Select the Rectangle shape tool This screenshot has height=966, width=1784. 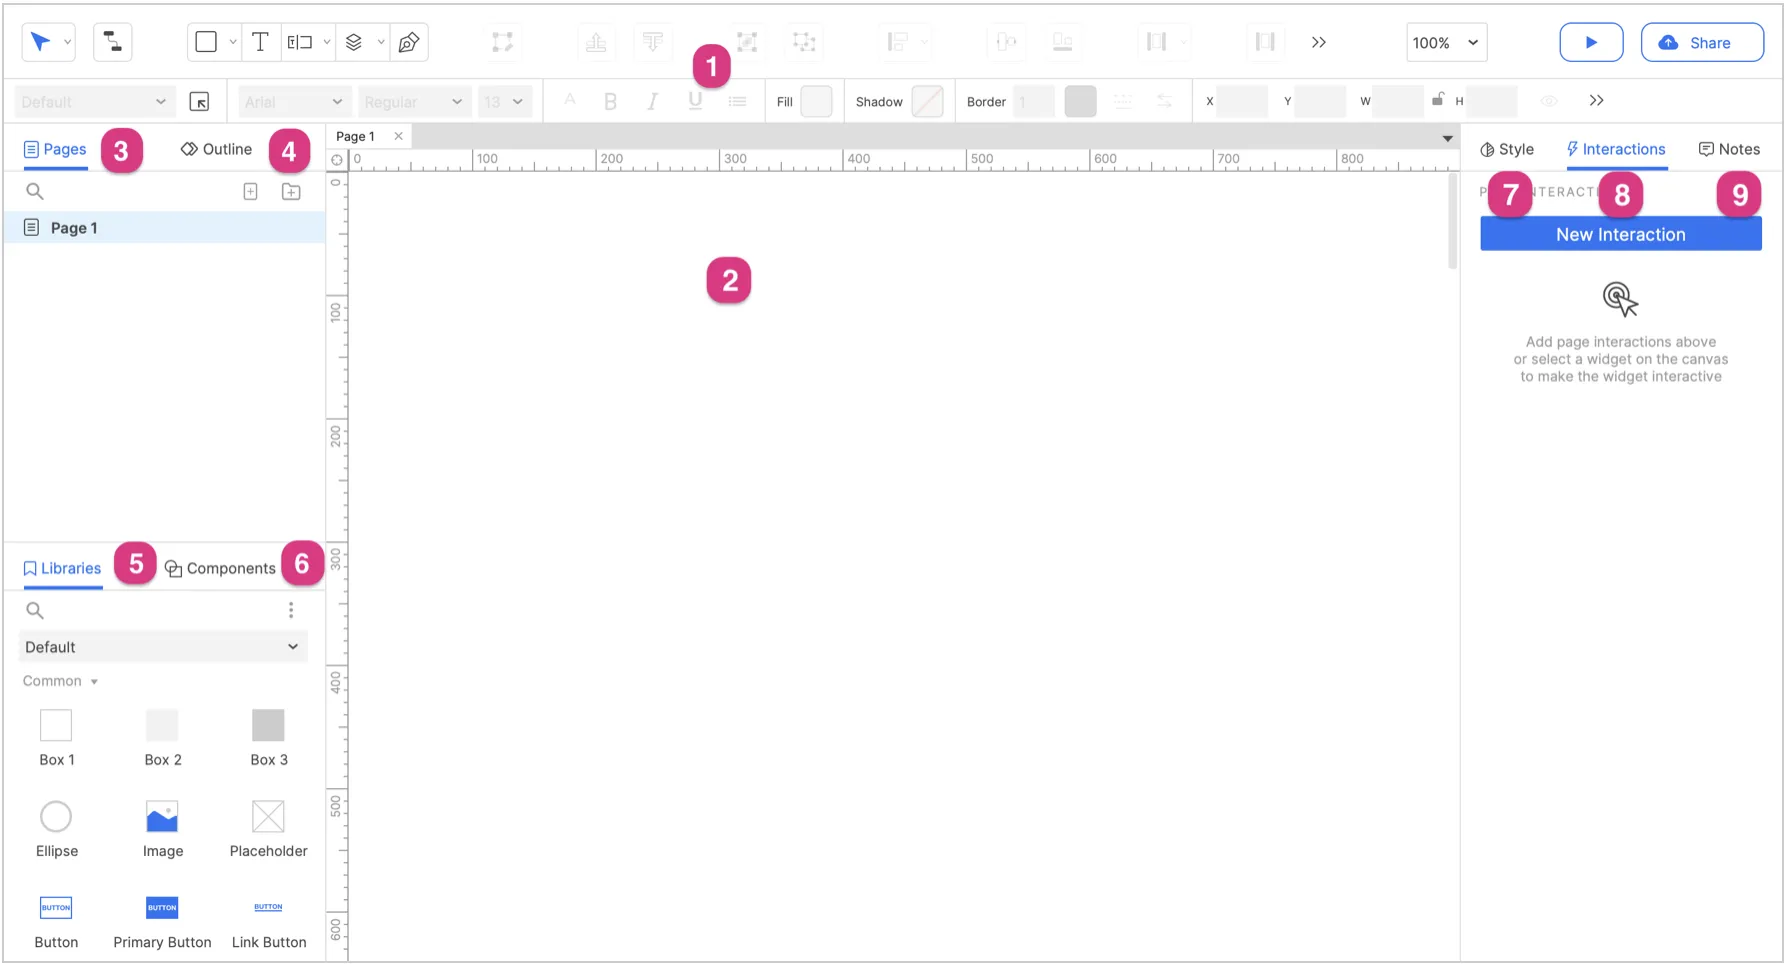(x=206, y=42)
